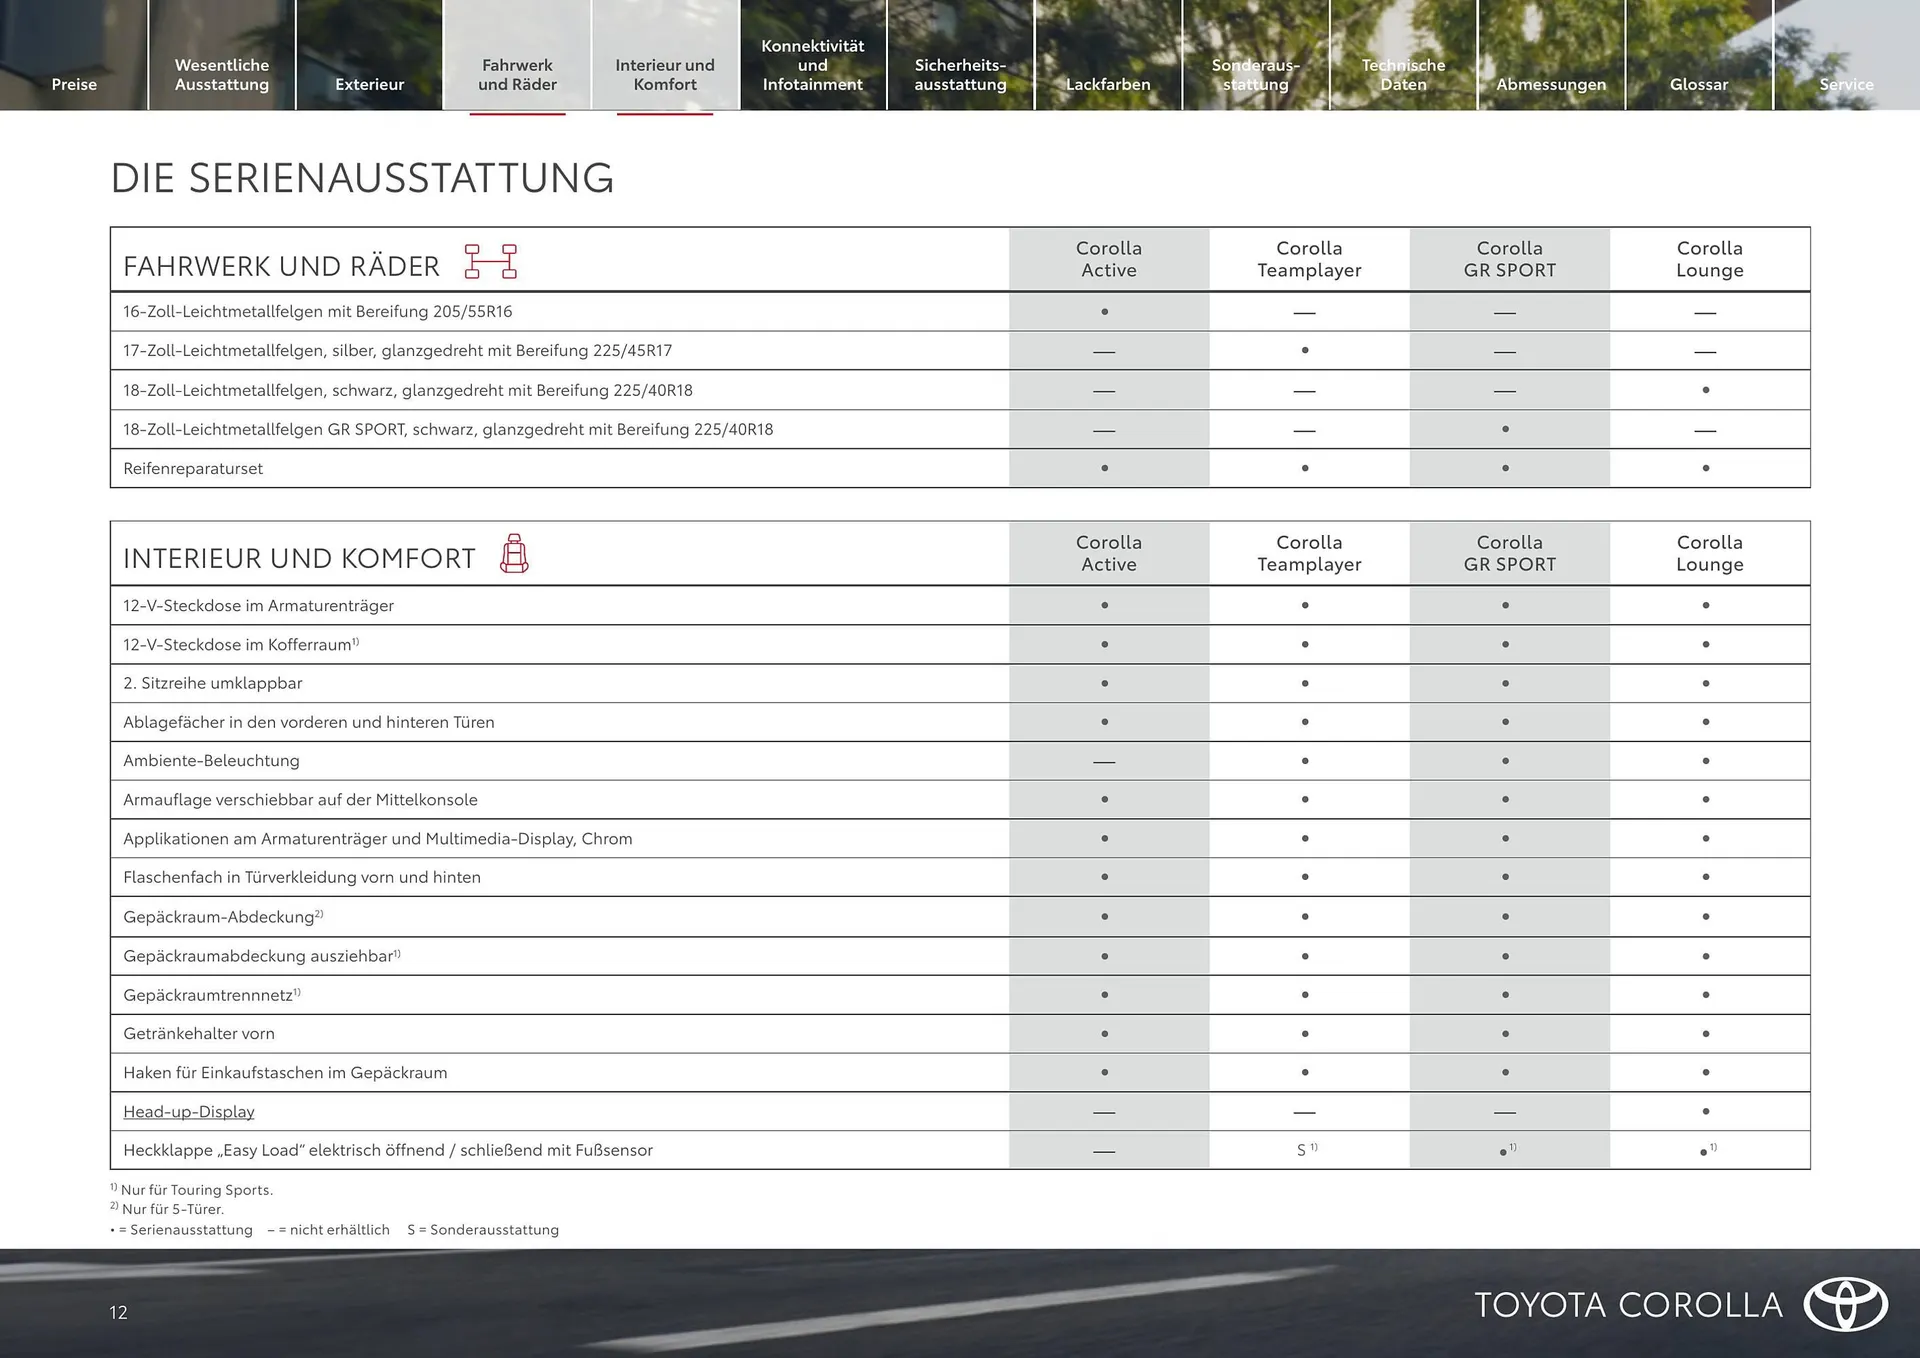Open the Technische Daten tab
The height and width of the screenshot is (1358, 1920).
click(x=1403, y=74)
